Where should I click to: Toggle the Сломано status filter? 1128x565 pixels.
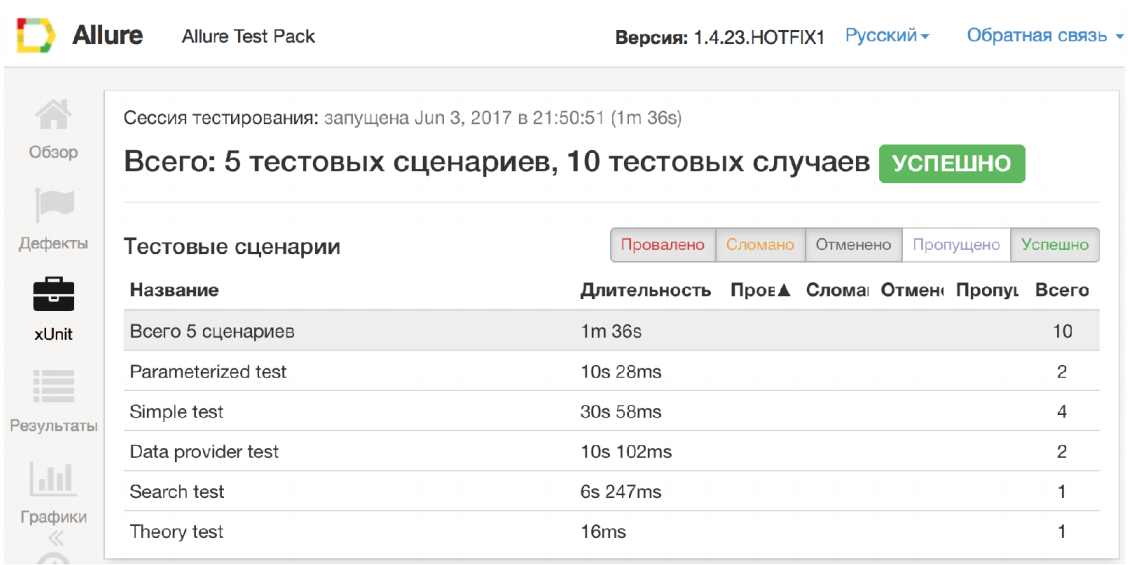pyautogui.click(x=760, y=245)
